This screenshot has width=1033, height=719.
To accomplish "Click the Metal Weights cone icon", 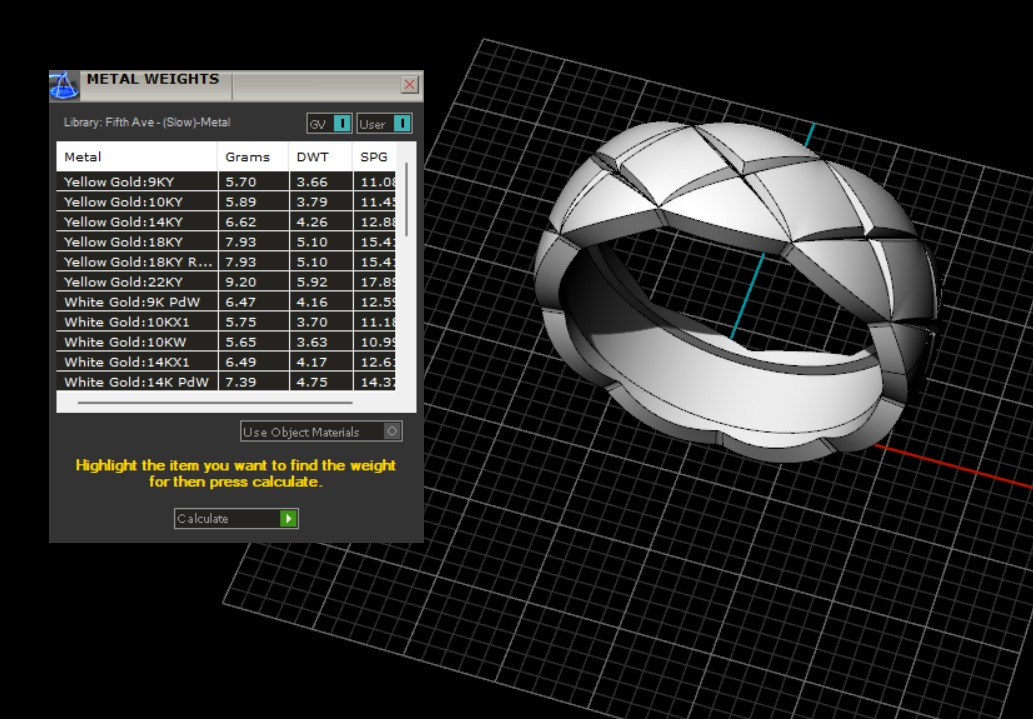I will 64,86.
